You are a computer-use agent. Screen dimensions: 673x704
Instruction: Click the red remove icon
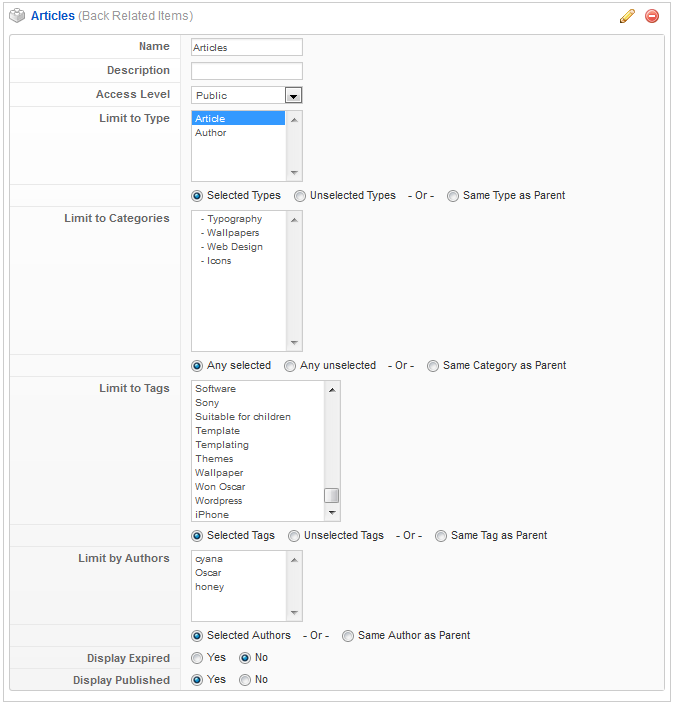coord(652,16)
